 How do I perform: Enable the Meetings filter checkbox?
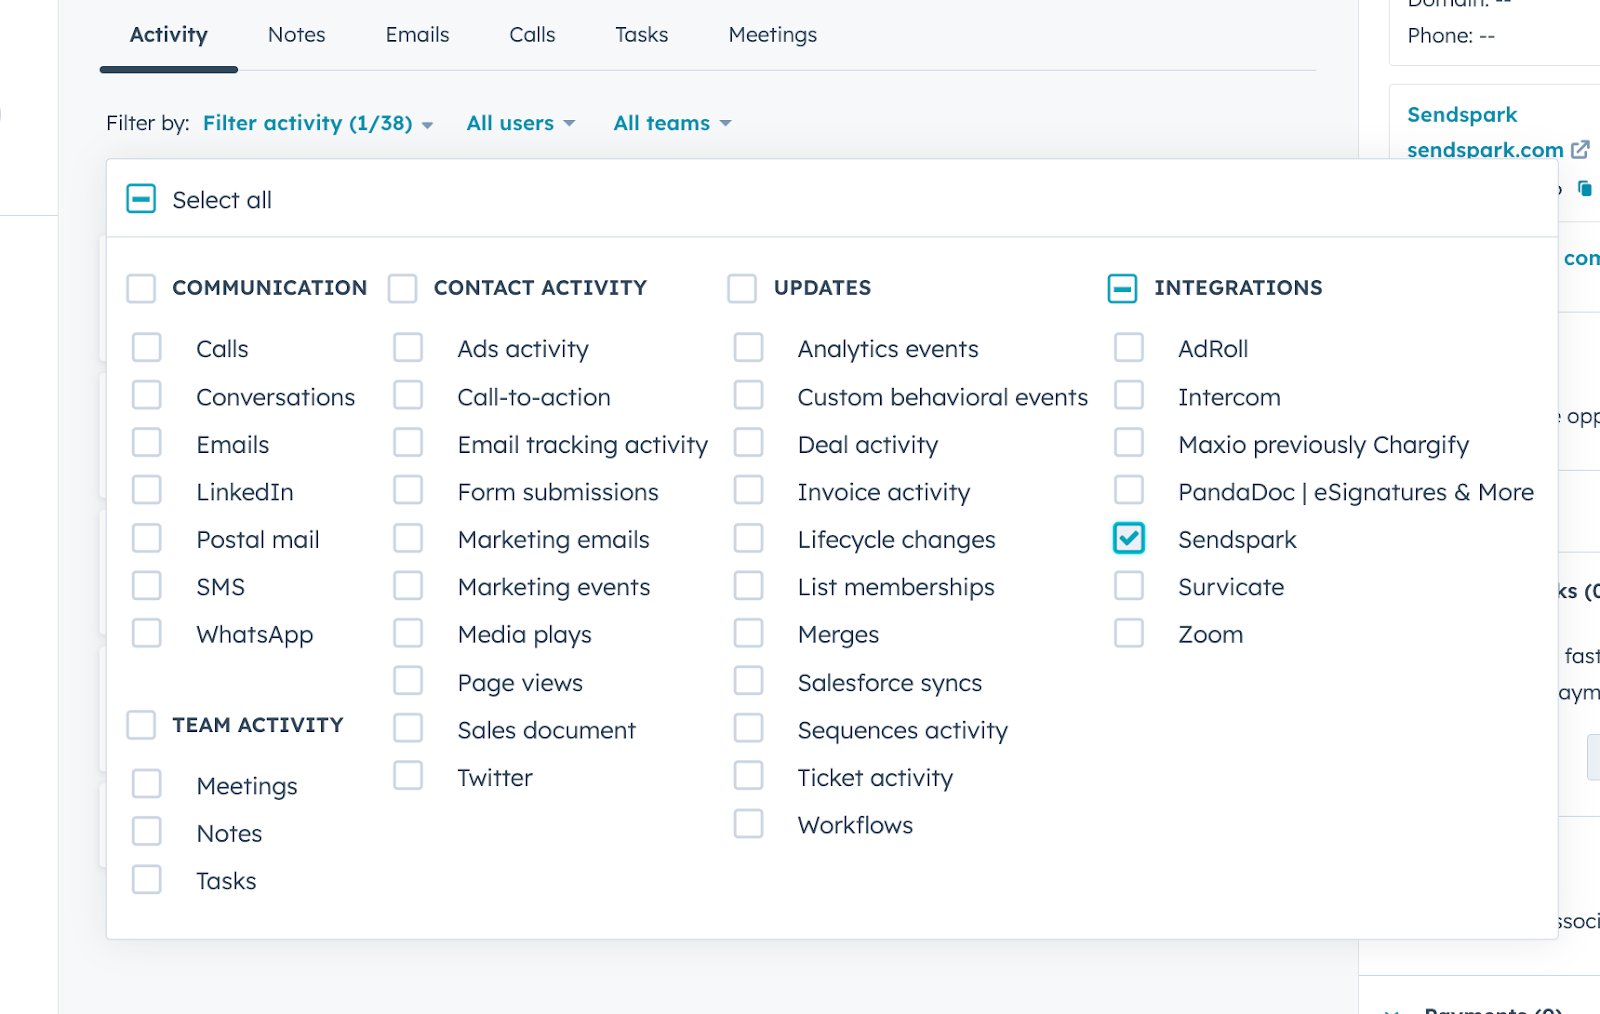[147, 784]
